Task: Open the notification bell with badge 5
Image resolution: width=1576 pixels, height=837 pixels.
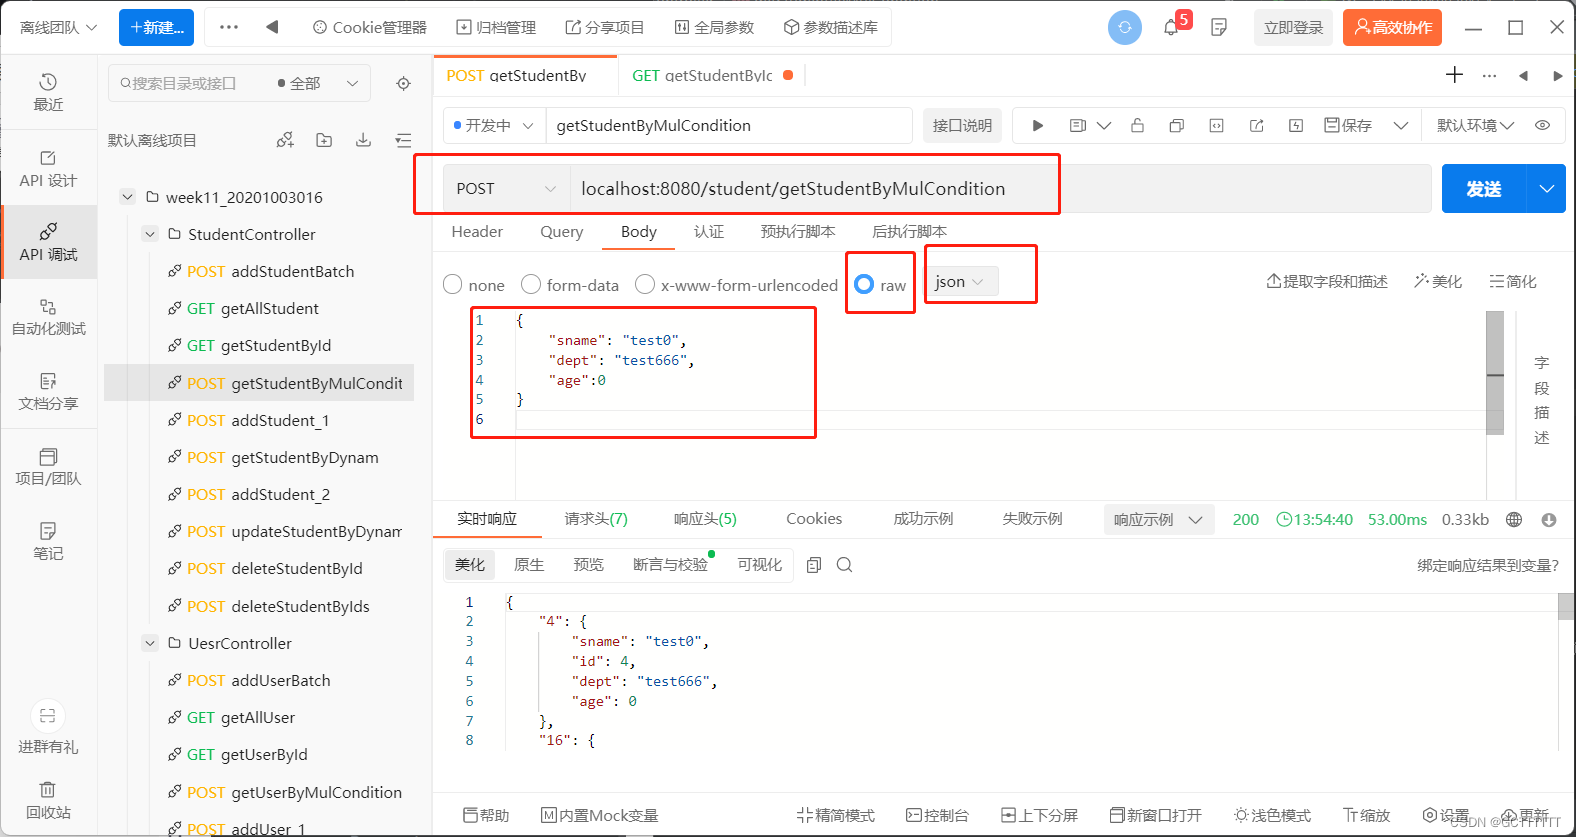Action: click(1171, 27)
